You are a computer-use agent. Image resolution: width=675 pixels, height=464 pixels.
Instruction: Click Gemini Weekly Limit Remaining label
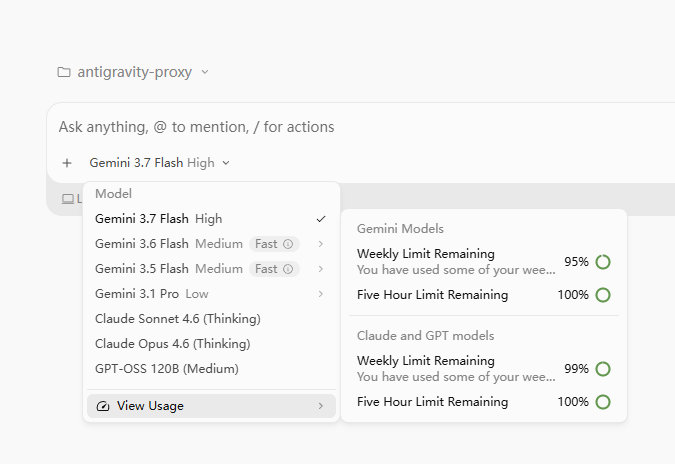[x=425, y=254]
